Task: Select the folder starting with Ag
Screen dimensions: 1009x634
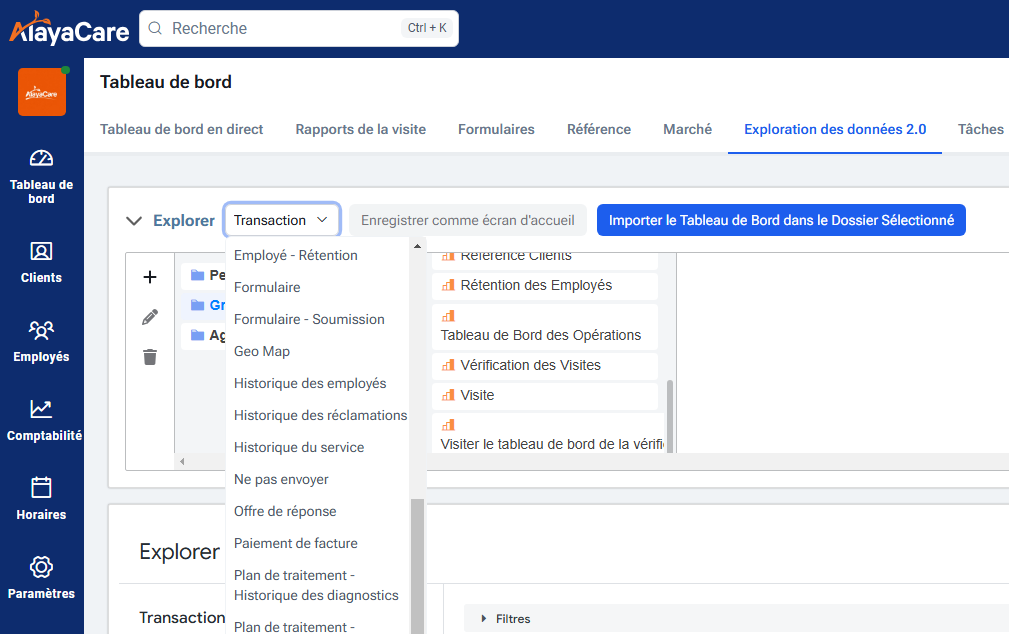Action: (x=203, y=335)
